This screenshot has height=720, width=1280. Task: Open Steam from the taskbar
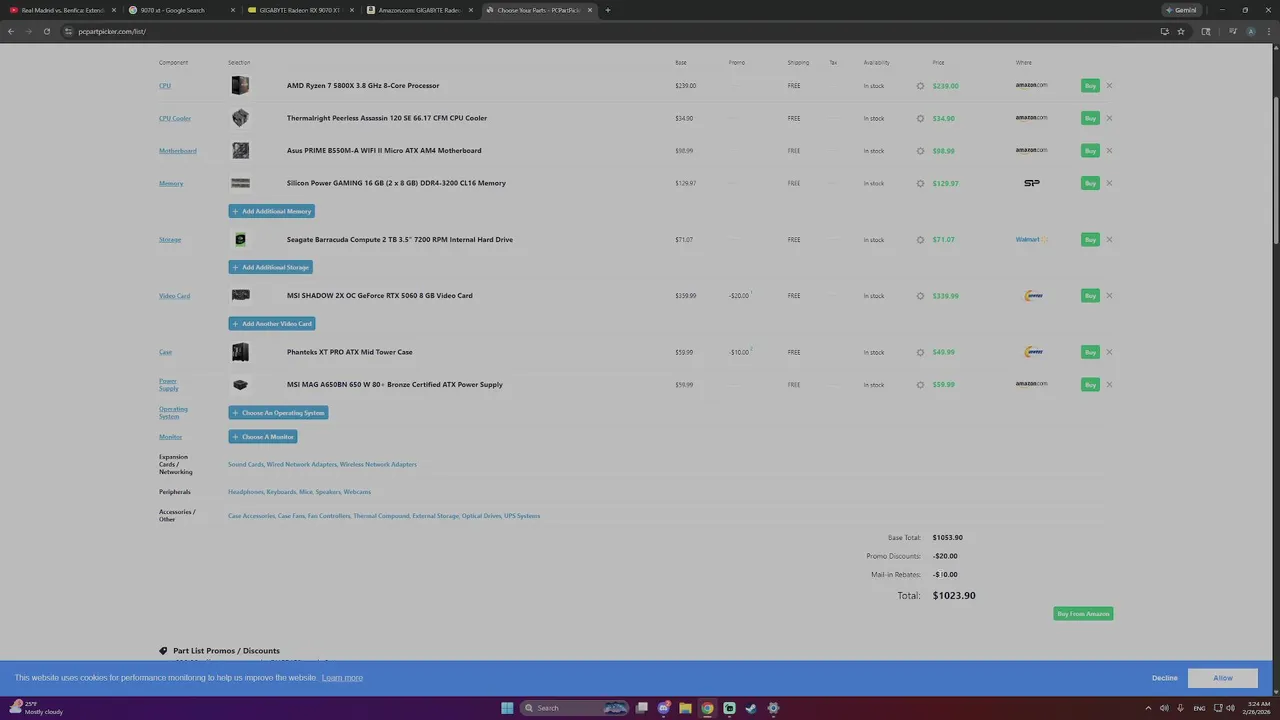tap(751, 708)
